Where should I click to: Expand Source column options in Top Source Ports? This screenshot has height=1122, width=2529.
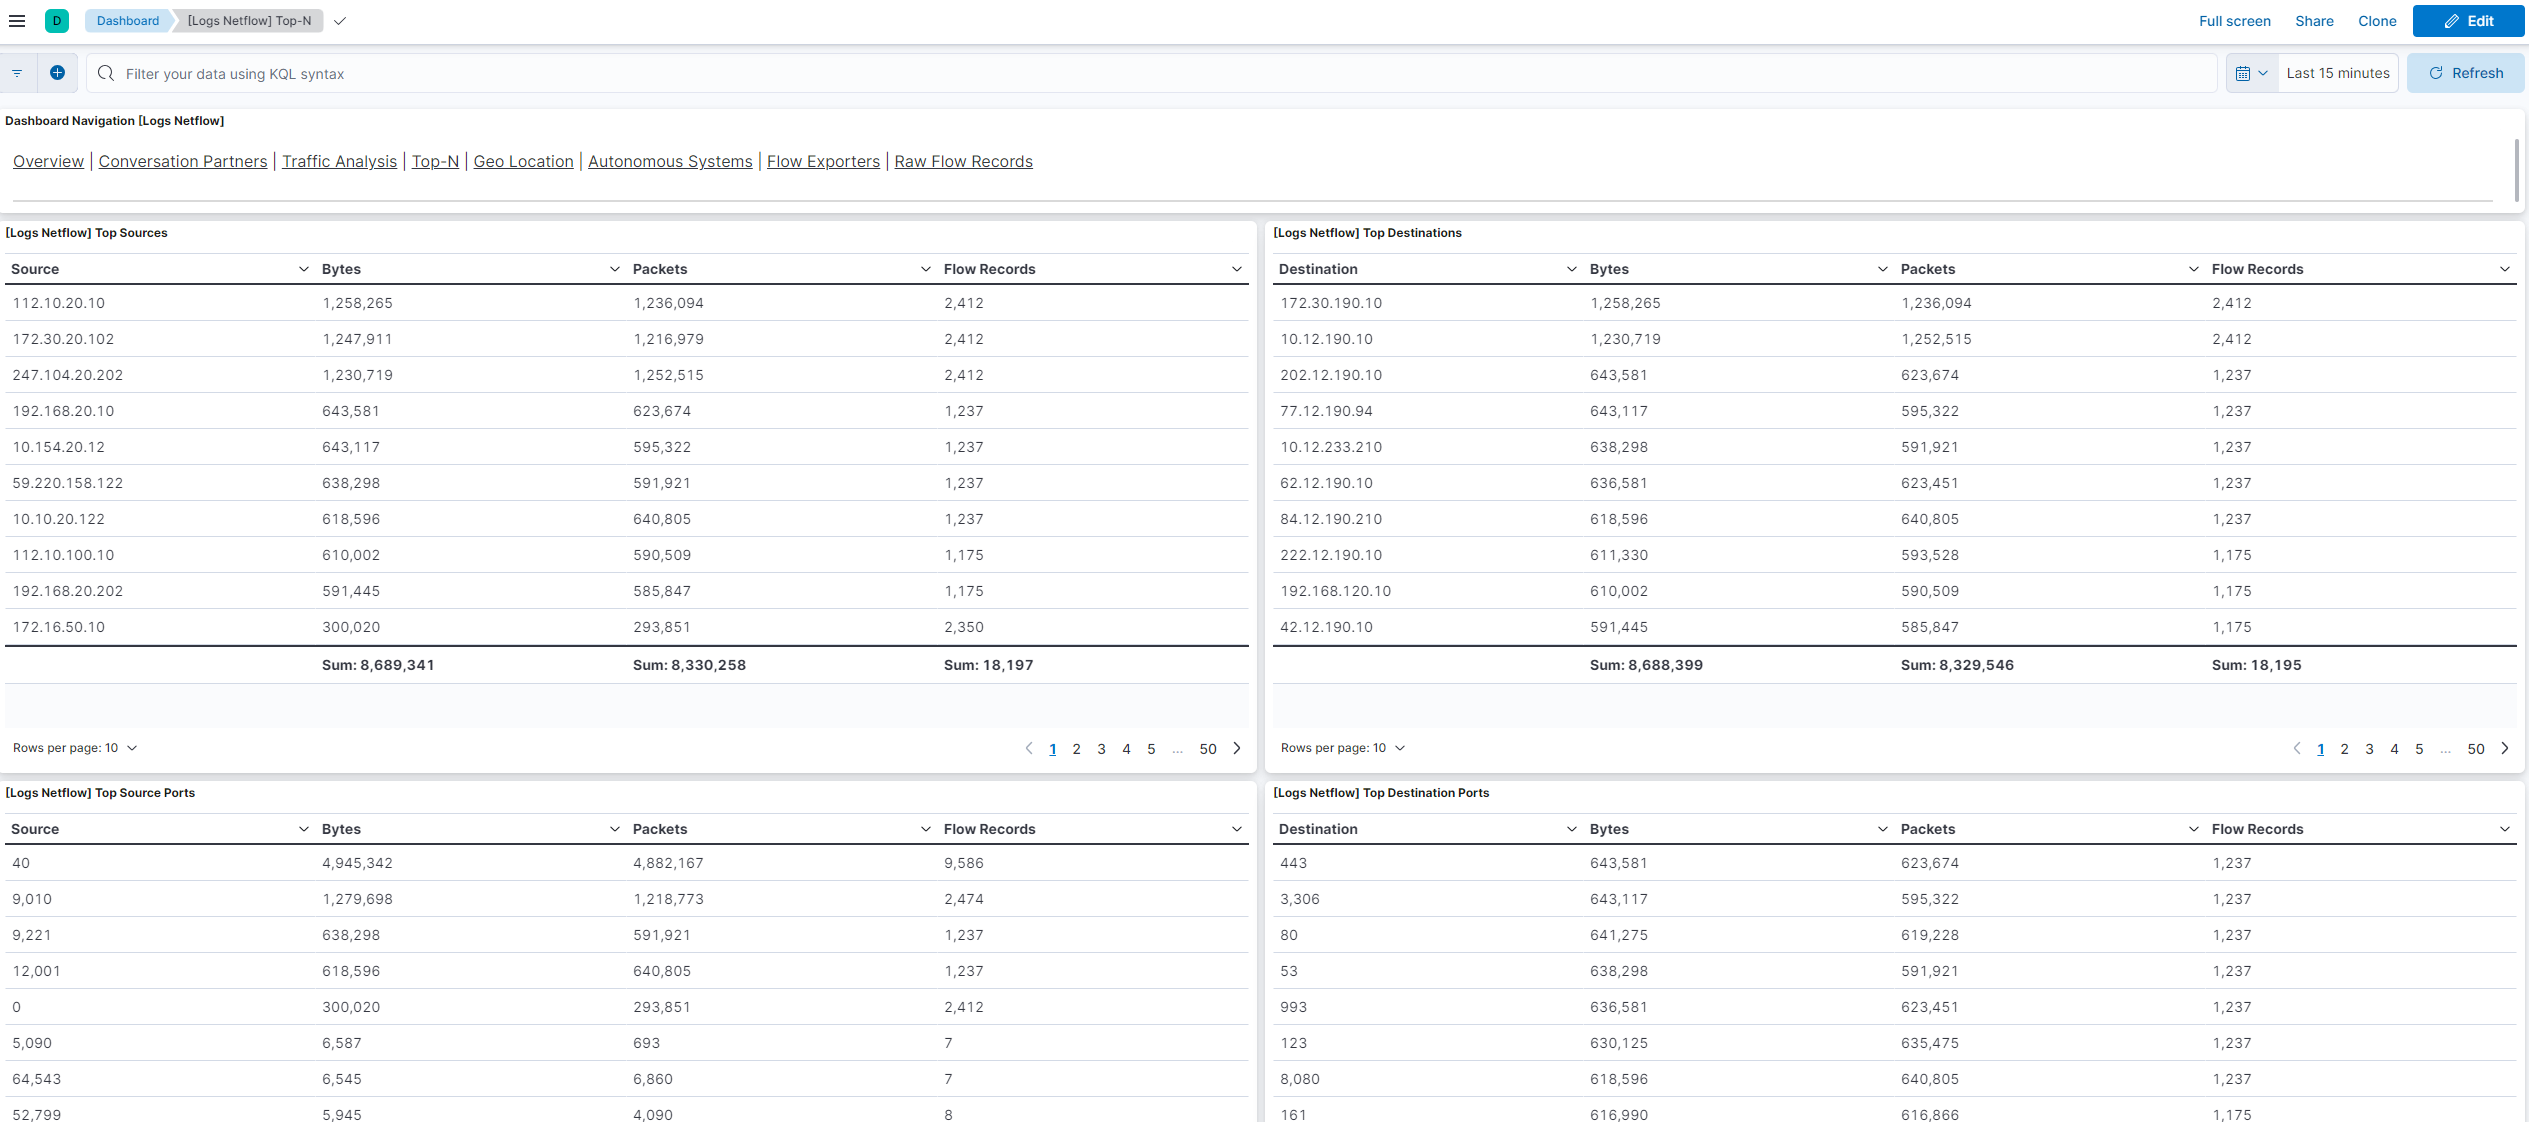click(303, 829)
